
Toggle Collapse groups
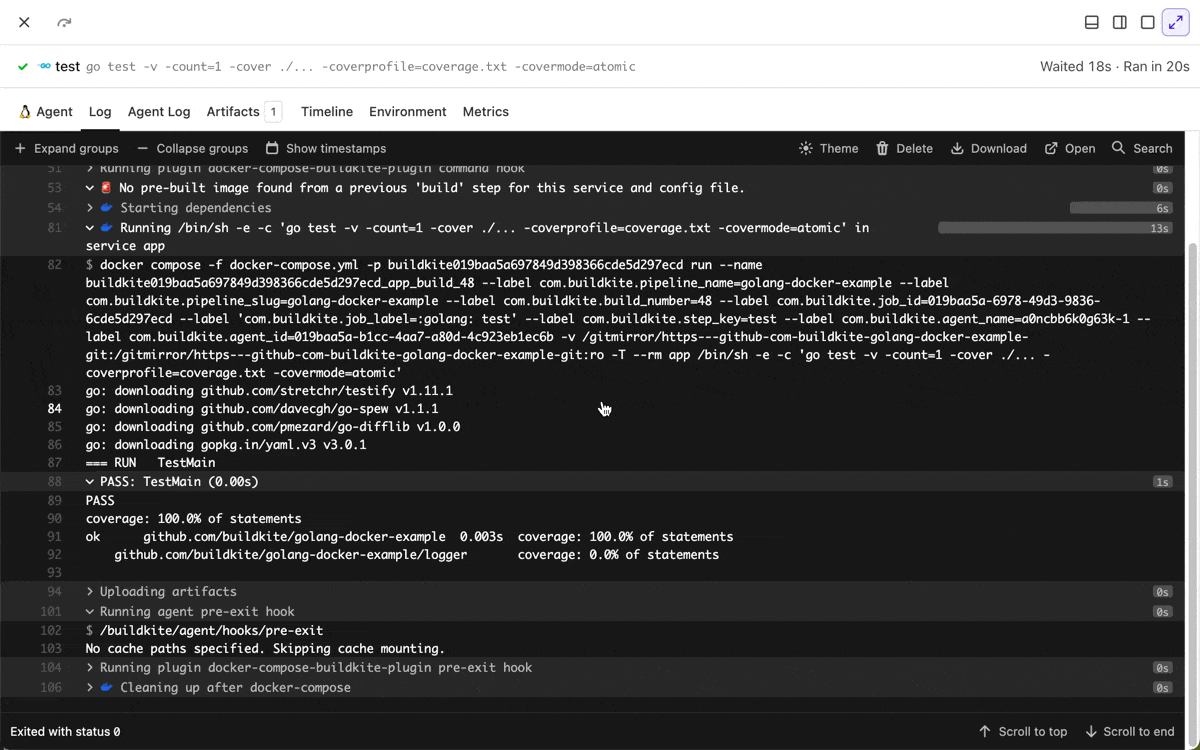[193, 148]
